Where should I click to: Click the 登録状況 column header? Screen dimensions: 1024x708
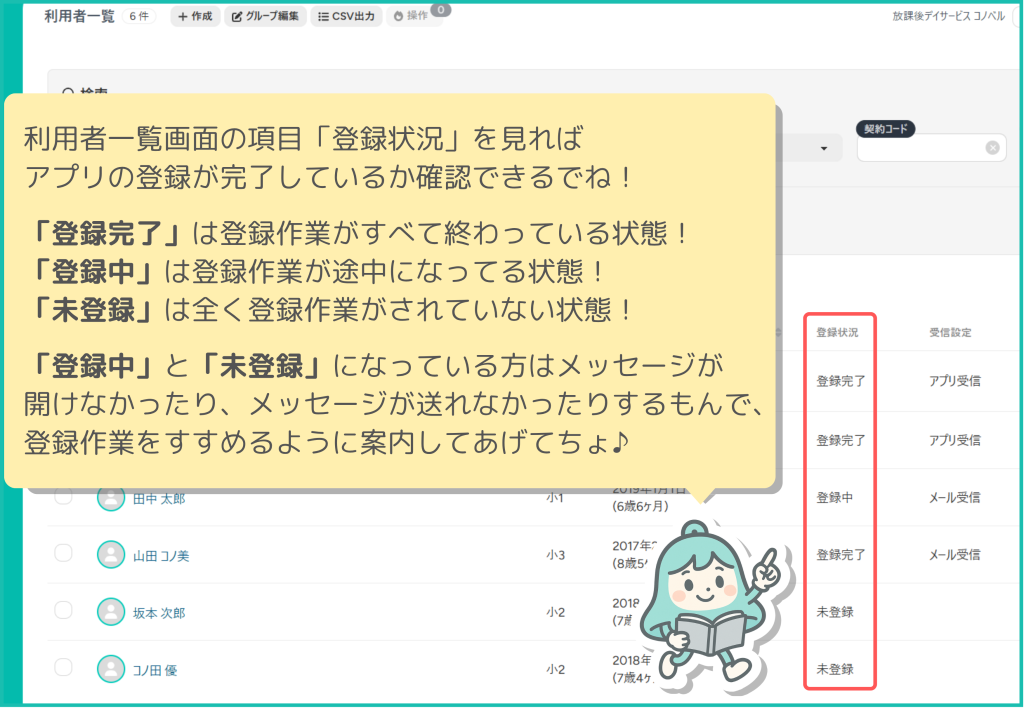(x=837, y=332)
